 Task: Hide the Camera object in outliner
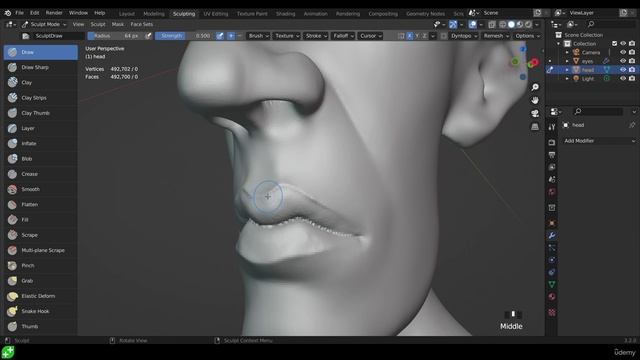[x=623, y=52]
